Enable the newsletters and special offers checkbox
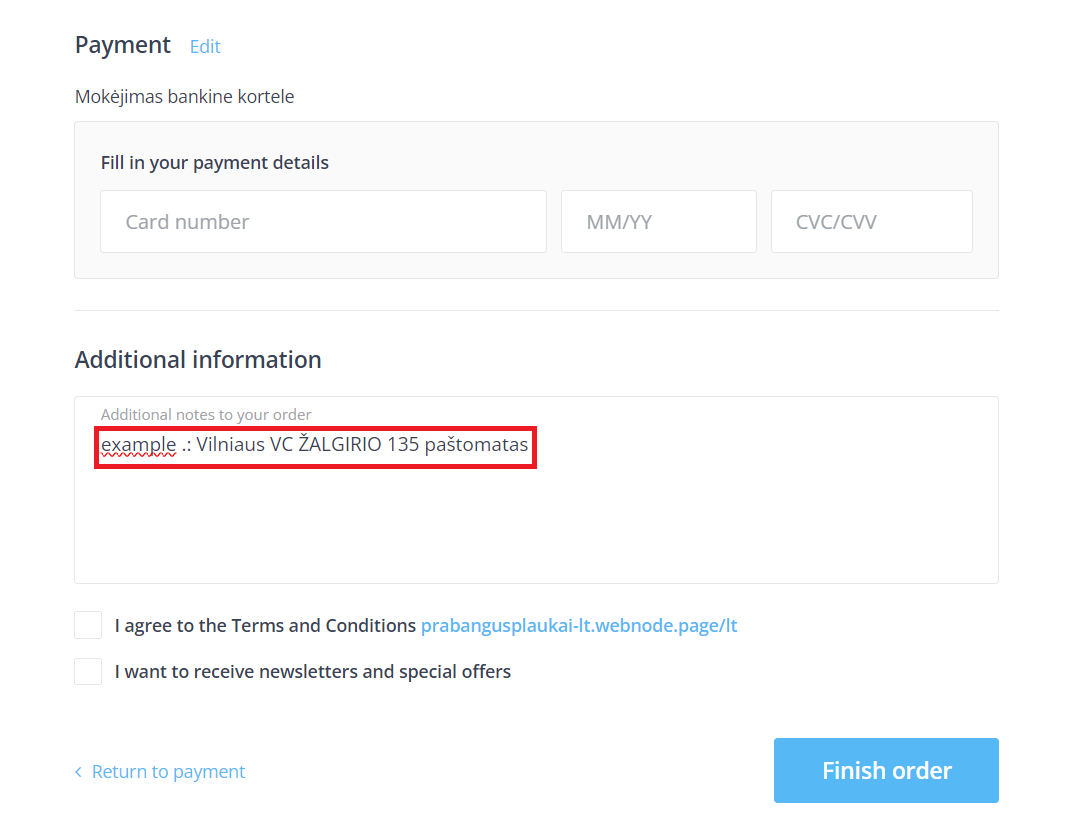This screenshot has width=1067, height=825. coord(88,672)
